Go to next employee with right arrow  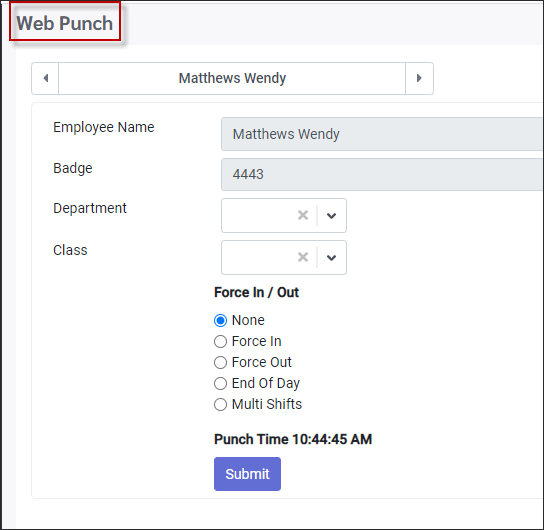click(x=419, y=78)
